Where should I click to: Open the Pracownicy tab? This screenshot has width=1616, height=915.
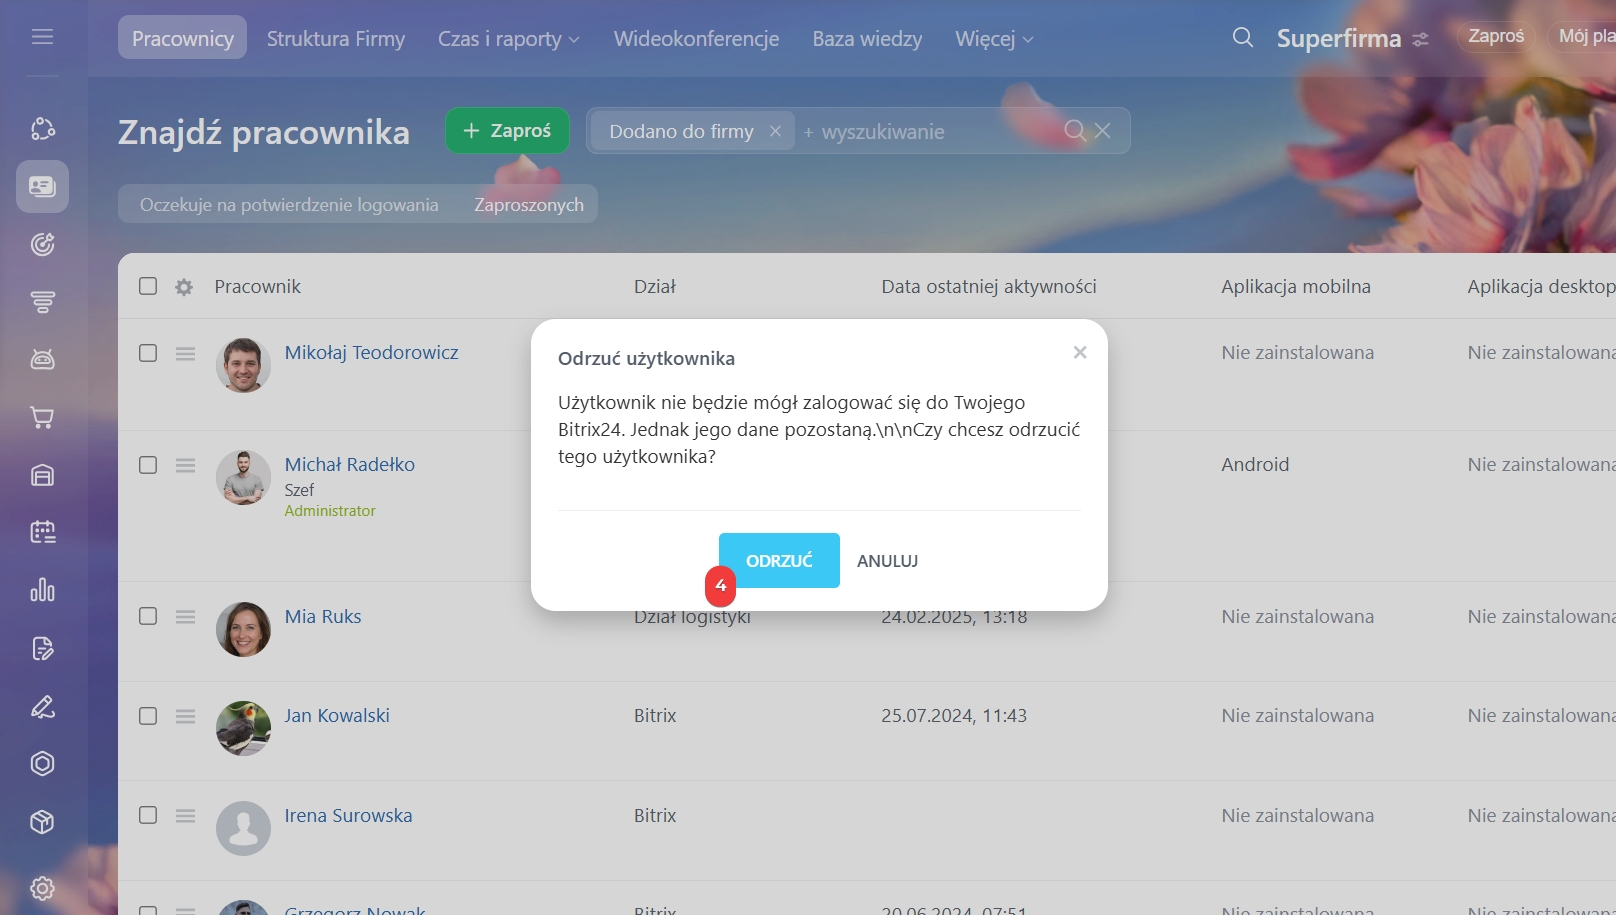[182, 38]
